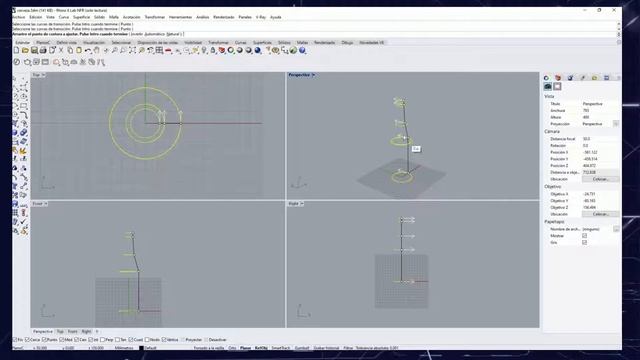Click the Open file folder icon
Image resolution: width=640 pixels, height=360 pixels.
[x=25, y=50]
